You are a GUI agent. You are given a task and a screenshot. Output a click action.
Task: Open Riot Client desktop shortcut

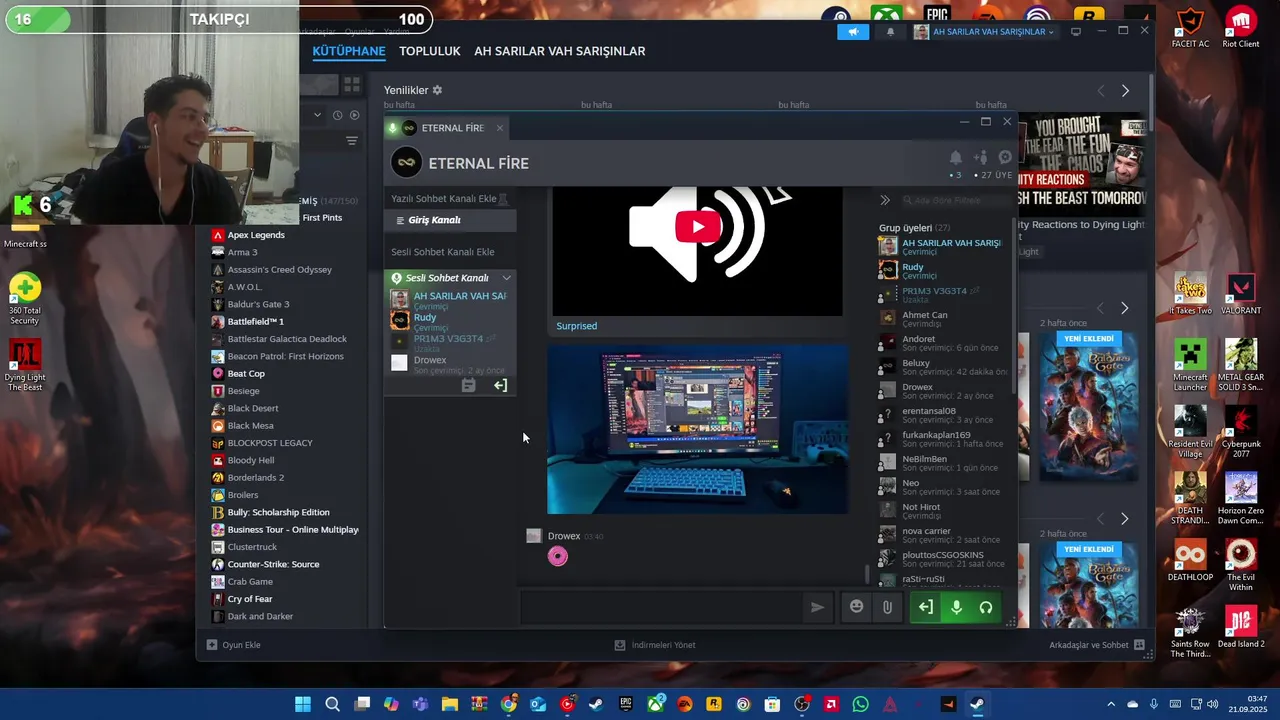pyautogui.click(x=1241, y=27)
